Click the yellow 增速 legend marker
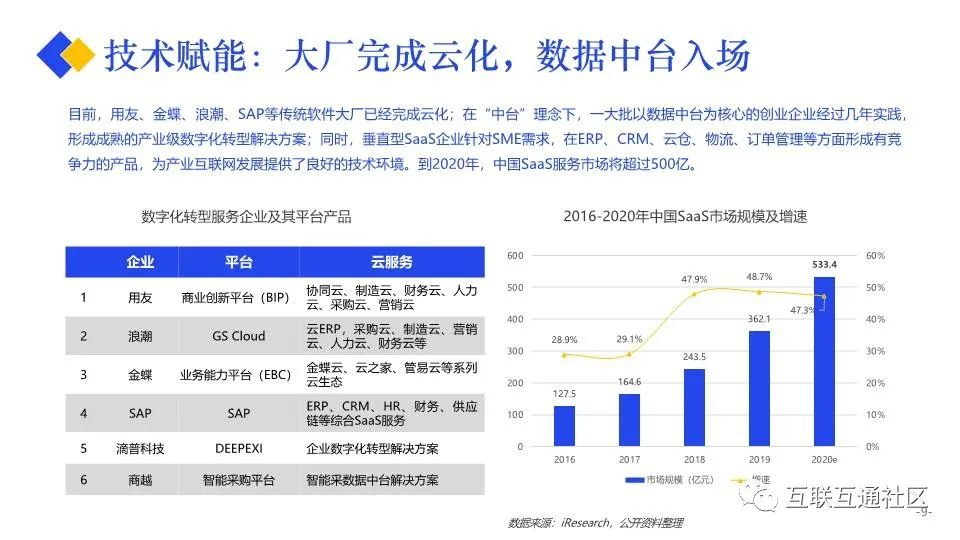 [740, 480]
